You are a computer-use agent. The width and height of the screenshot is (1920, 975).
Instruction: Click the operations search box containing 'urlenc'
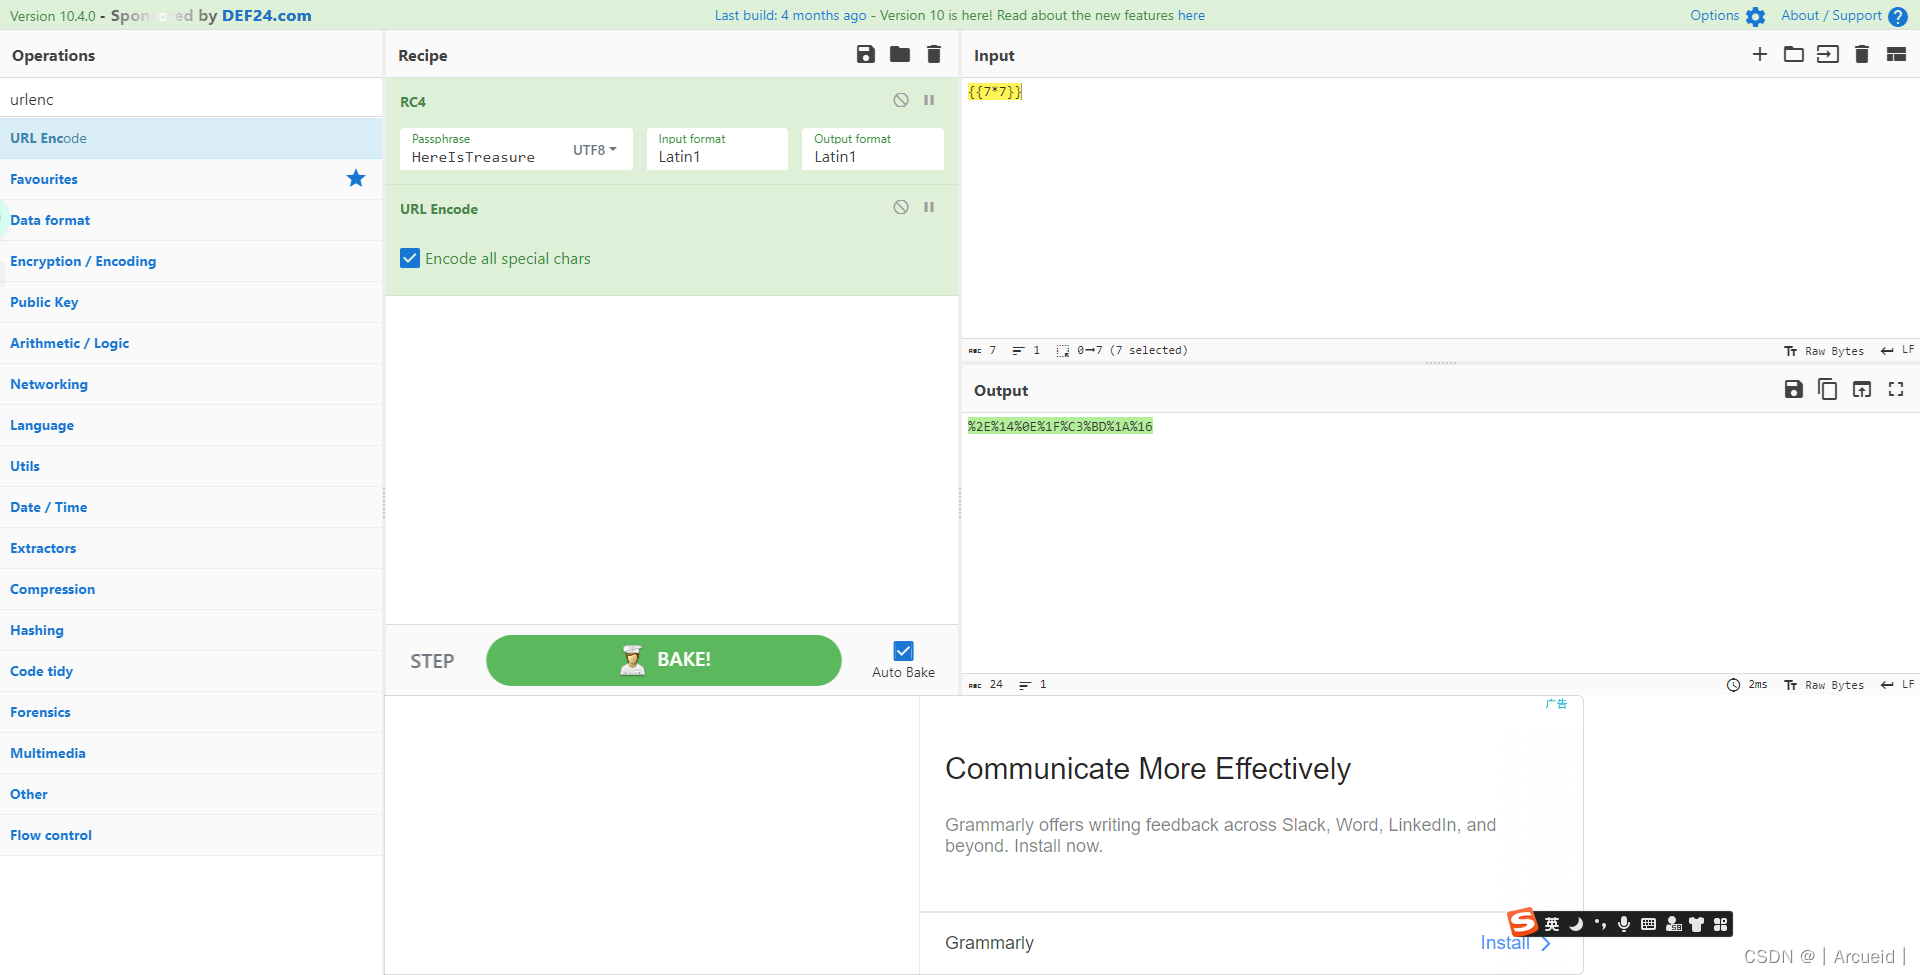pos(191,99)
